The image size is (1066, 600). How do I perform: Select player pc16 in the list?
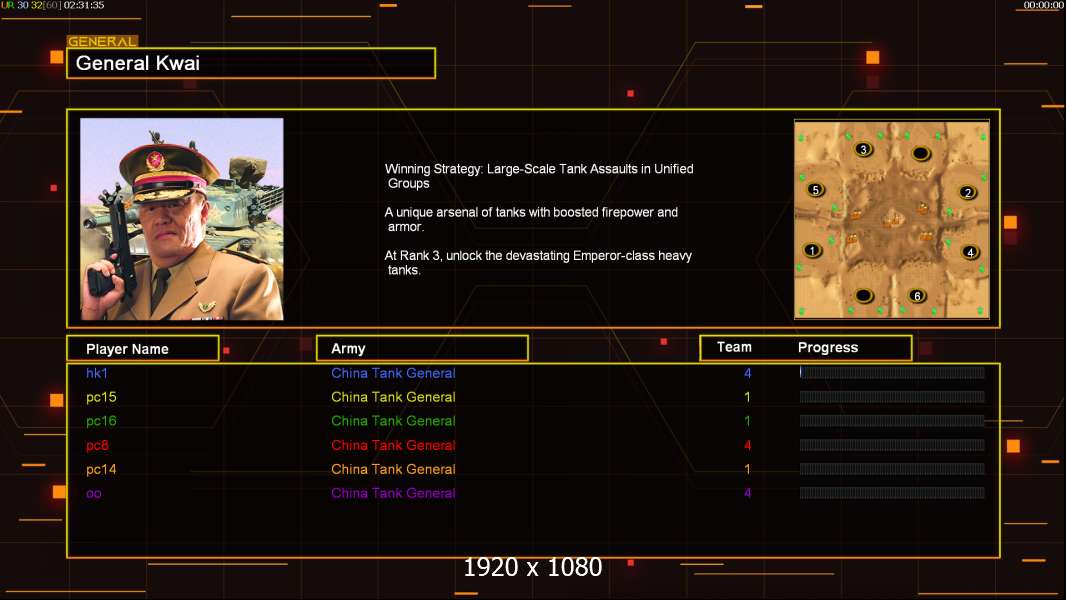pos(101,421)
